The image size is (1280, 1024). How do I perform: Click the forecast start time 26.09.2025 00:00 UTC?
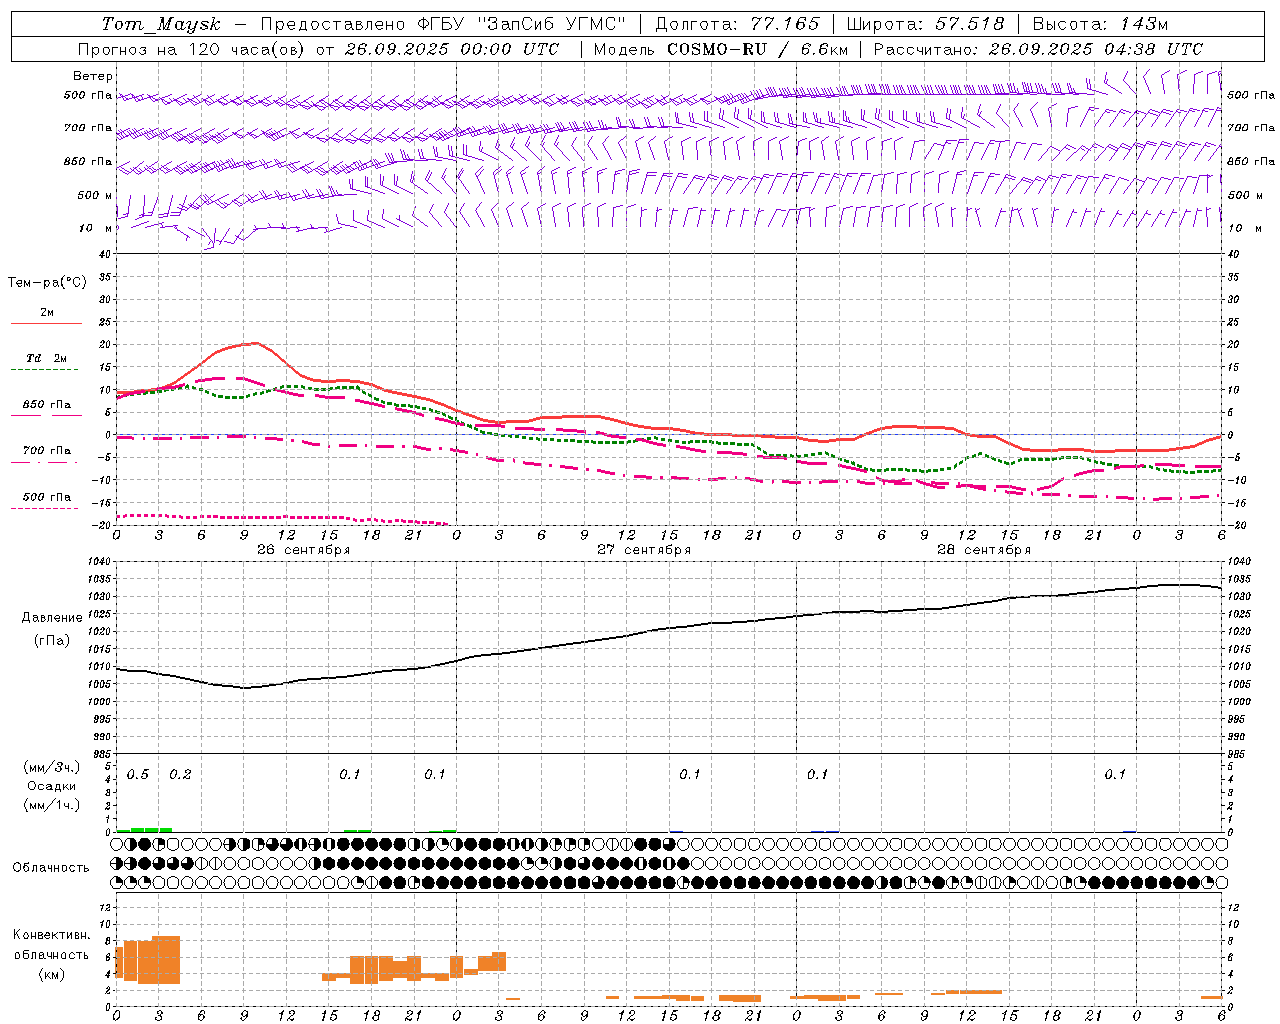tap(452, 49)
